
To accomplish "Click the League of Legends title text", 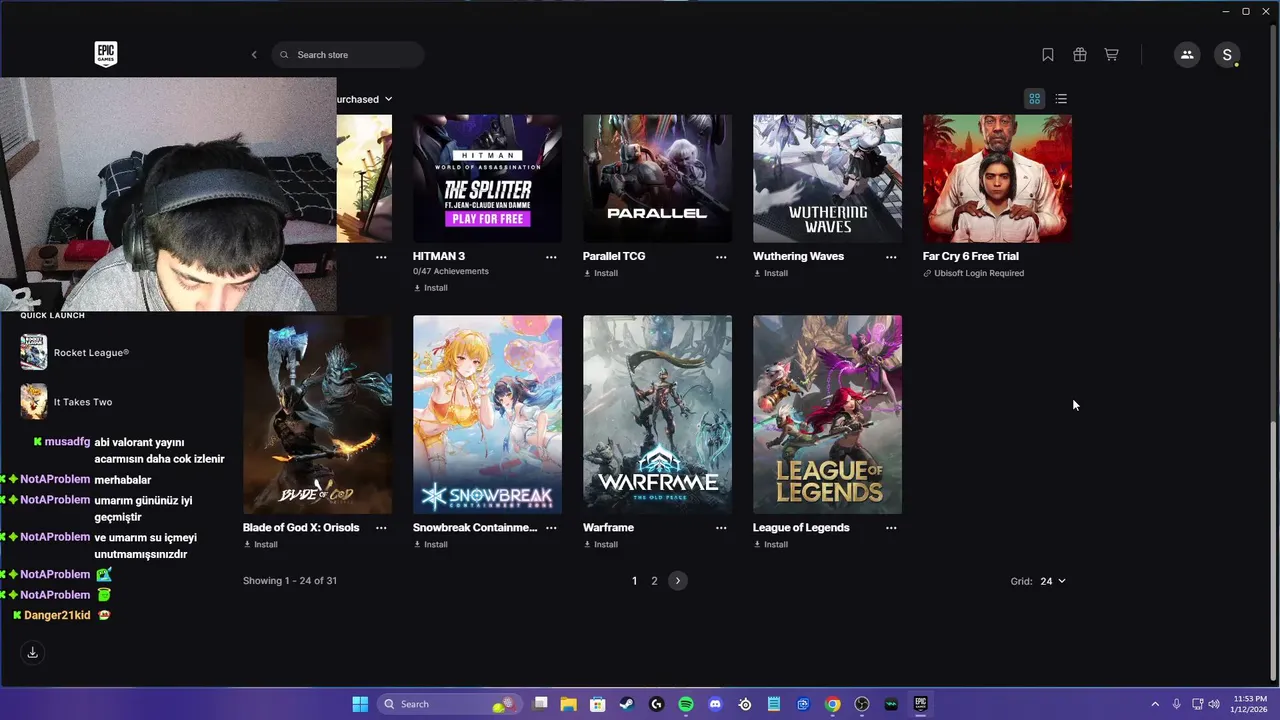I will coord(801,528).
